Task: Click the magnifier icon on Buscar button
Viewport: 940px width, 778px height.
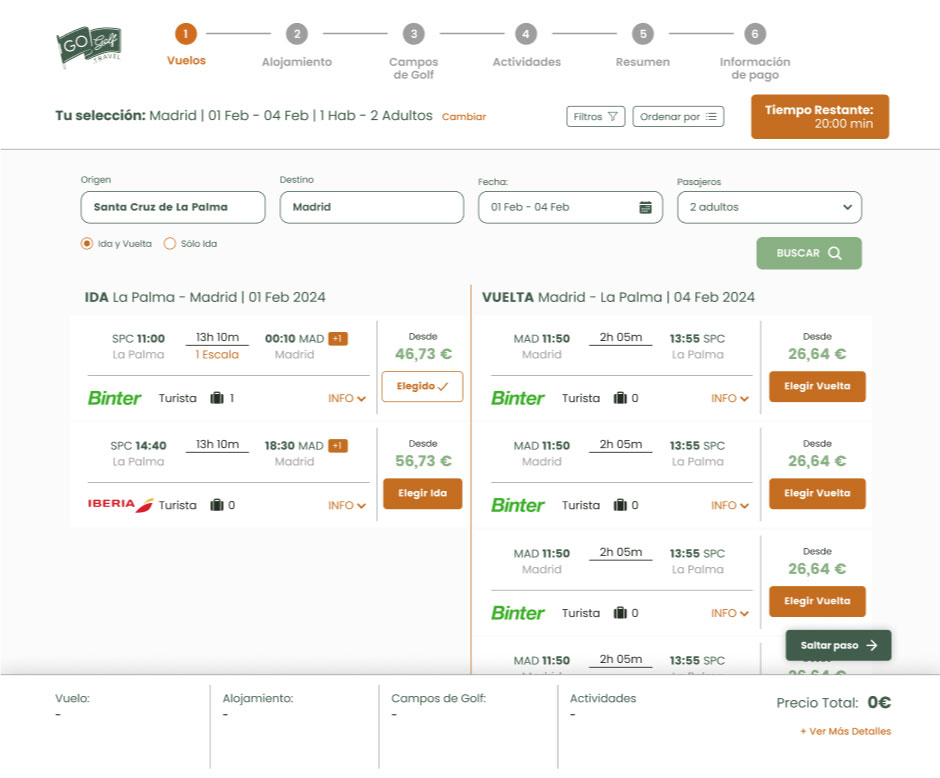Action: point(834,253)
